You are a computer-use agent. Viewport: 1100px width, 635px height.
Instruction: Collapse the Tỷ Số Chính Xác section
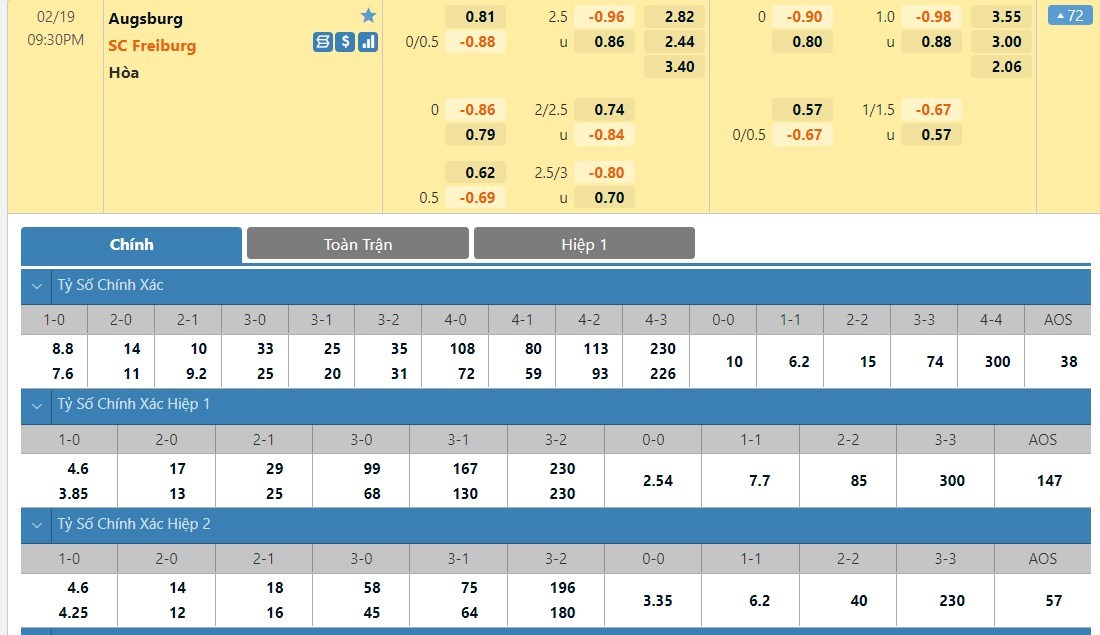click(37, 286)
